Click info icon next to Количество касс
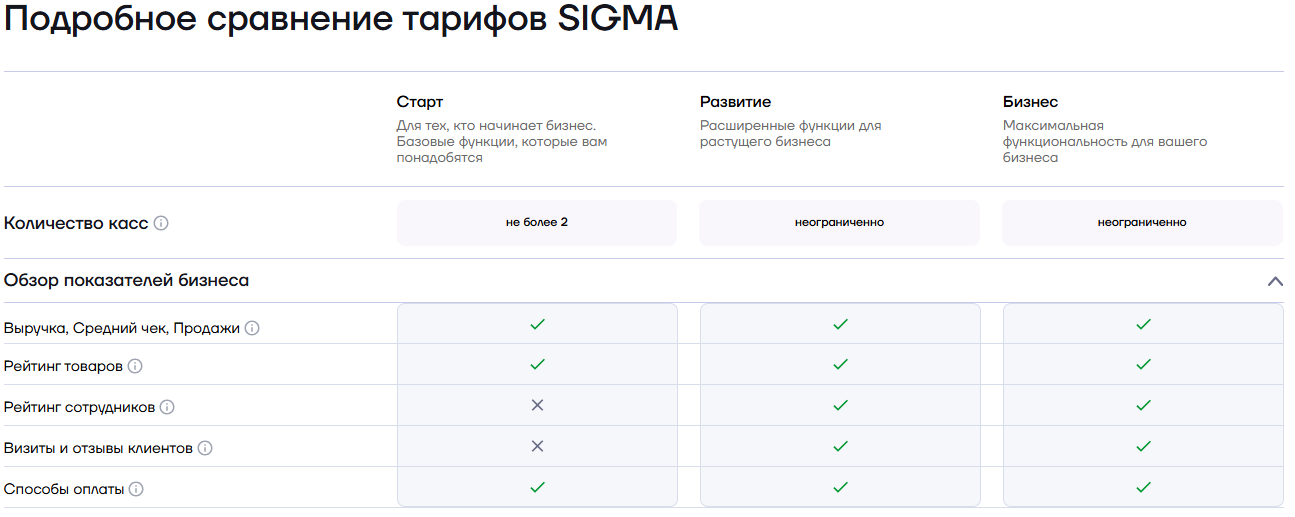This screenshot has height=517, width=1295. (161, 223)
